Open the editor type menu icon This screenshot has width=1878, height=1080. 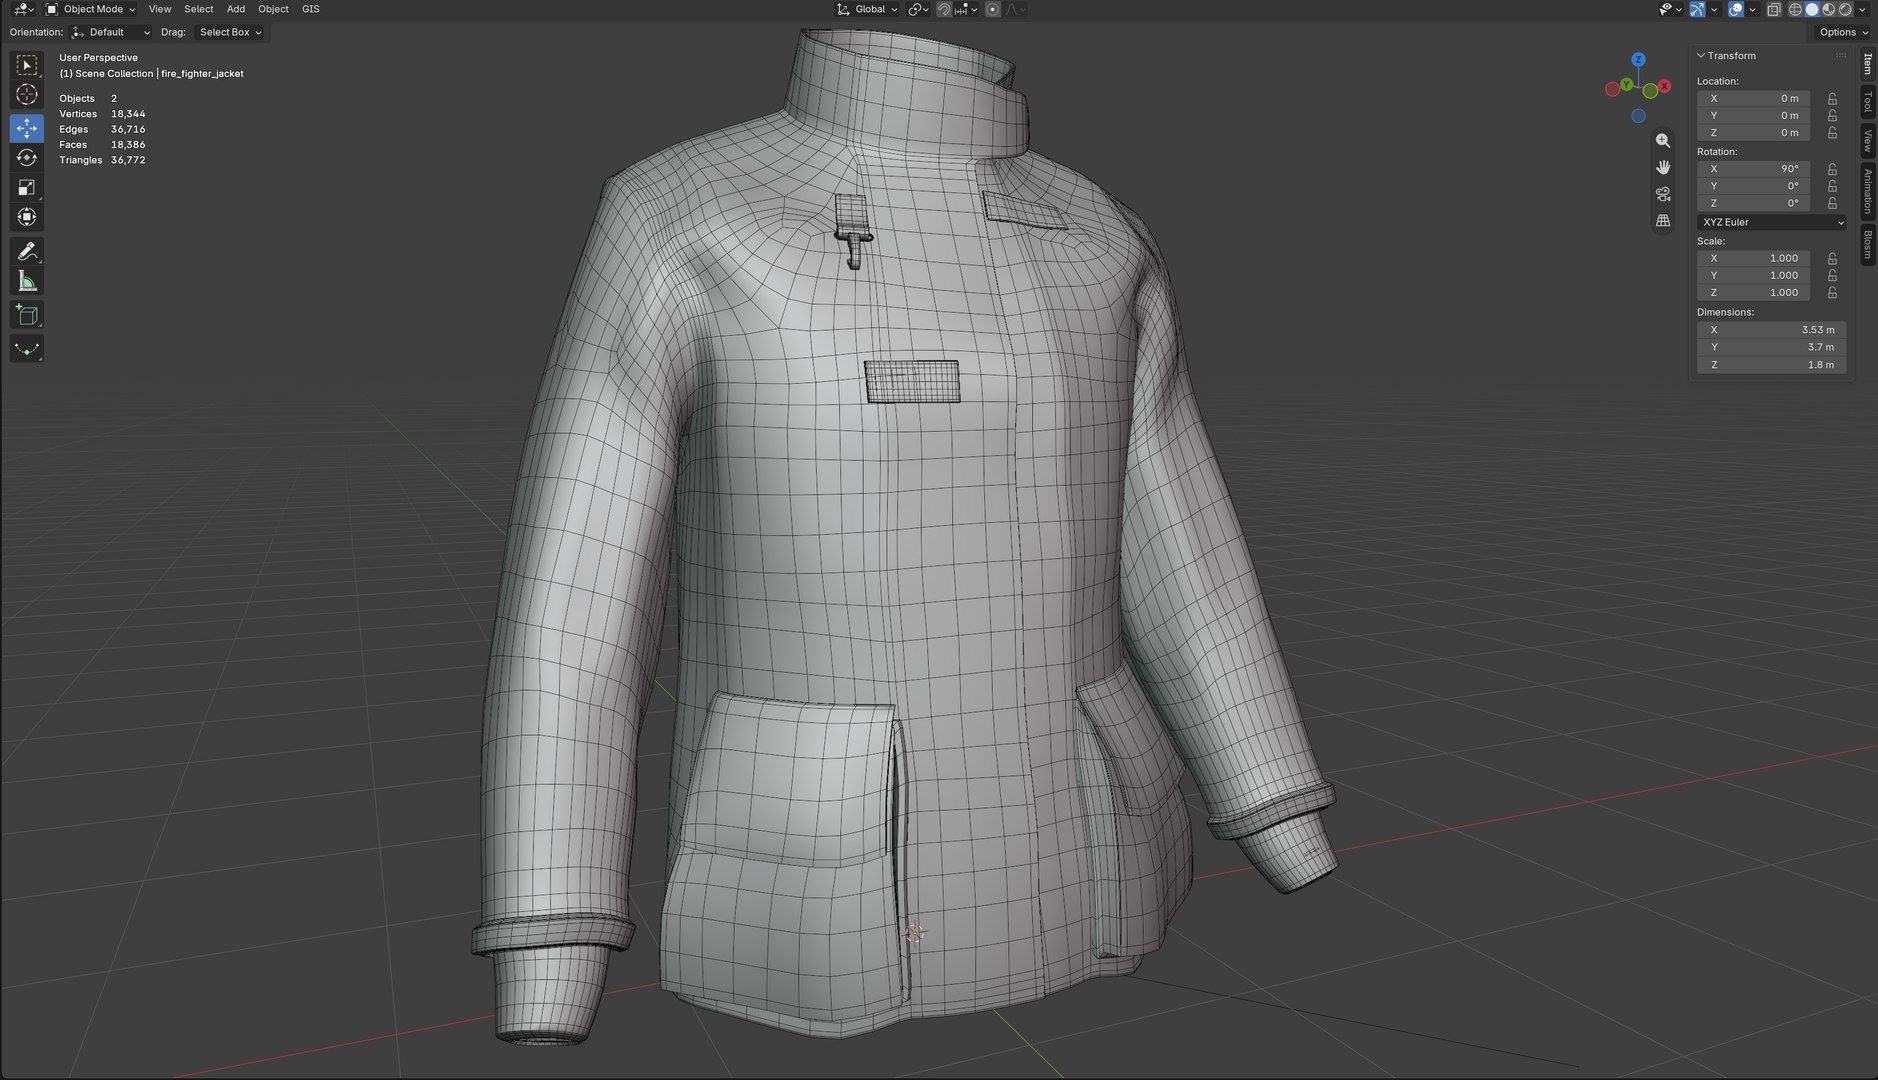pyautogui.click(x=22, y=9)
